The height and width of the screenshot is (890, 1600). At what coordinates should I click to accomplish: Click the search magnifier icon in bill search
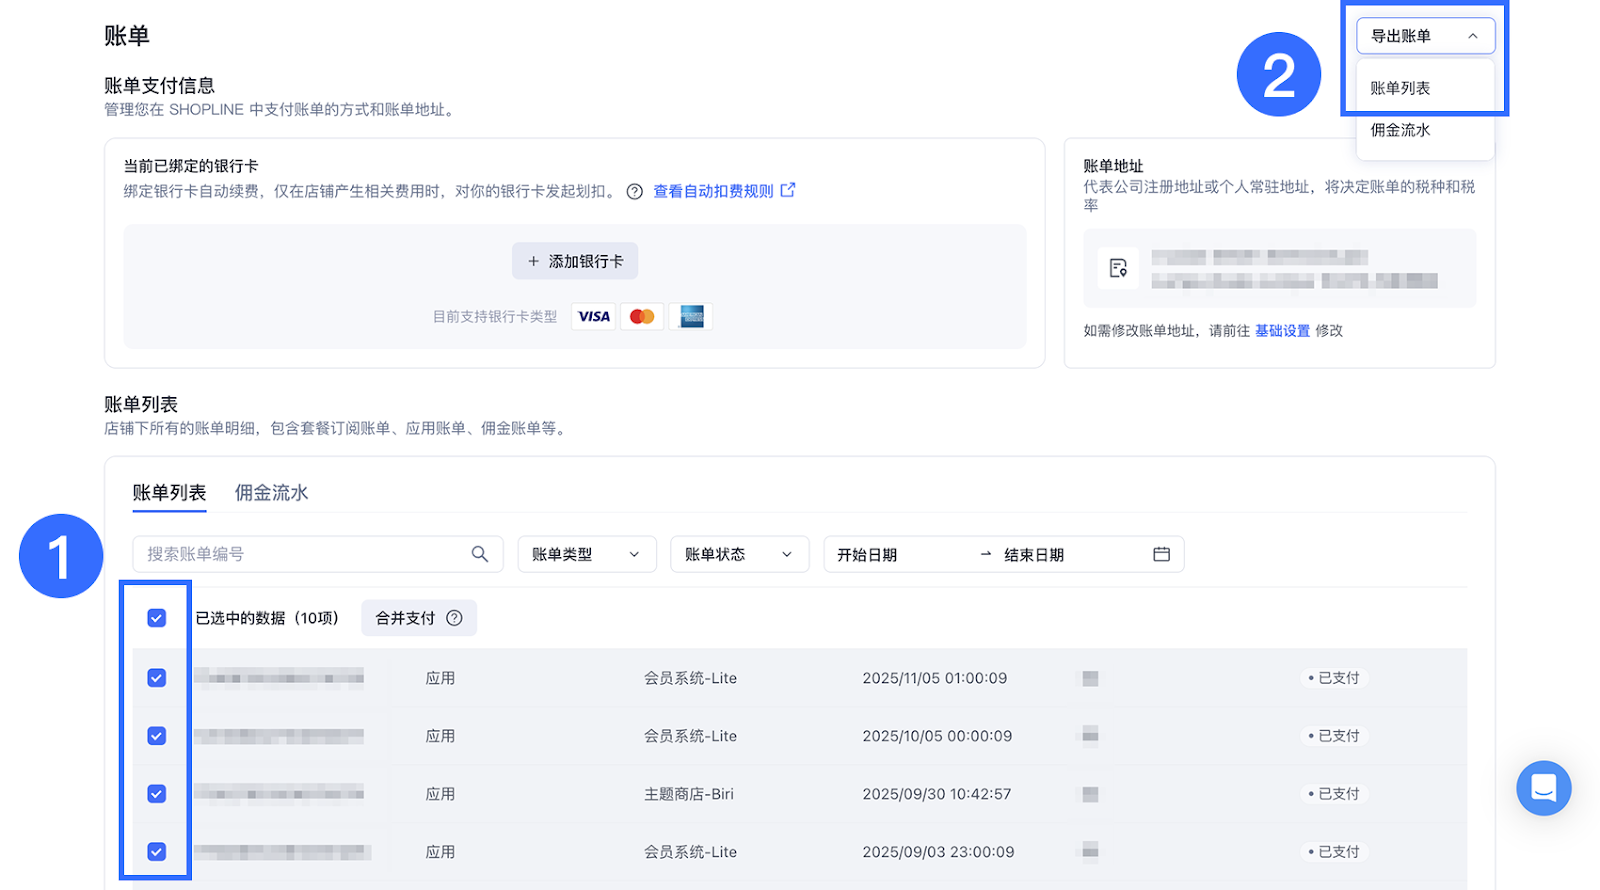coord(480,554)
